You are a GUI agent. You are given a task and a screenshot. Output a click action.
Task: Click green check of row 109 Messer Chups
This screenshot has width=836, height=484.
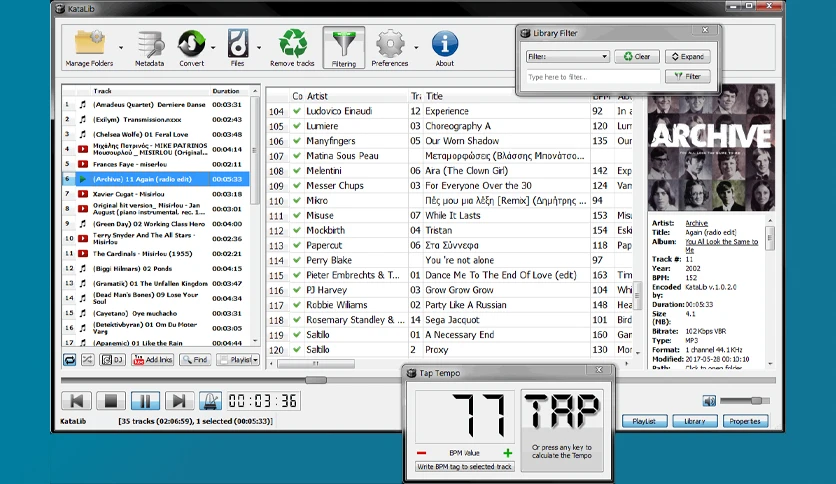click(297, 185)
